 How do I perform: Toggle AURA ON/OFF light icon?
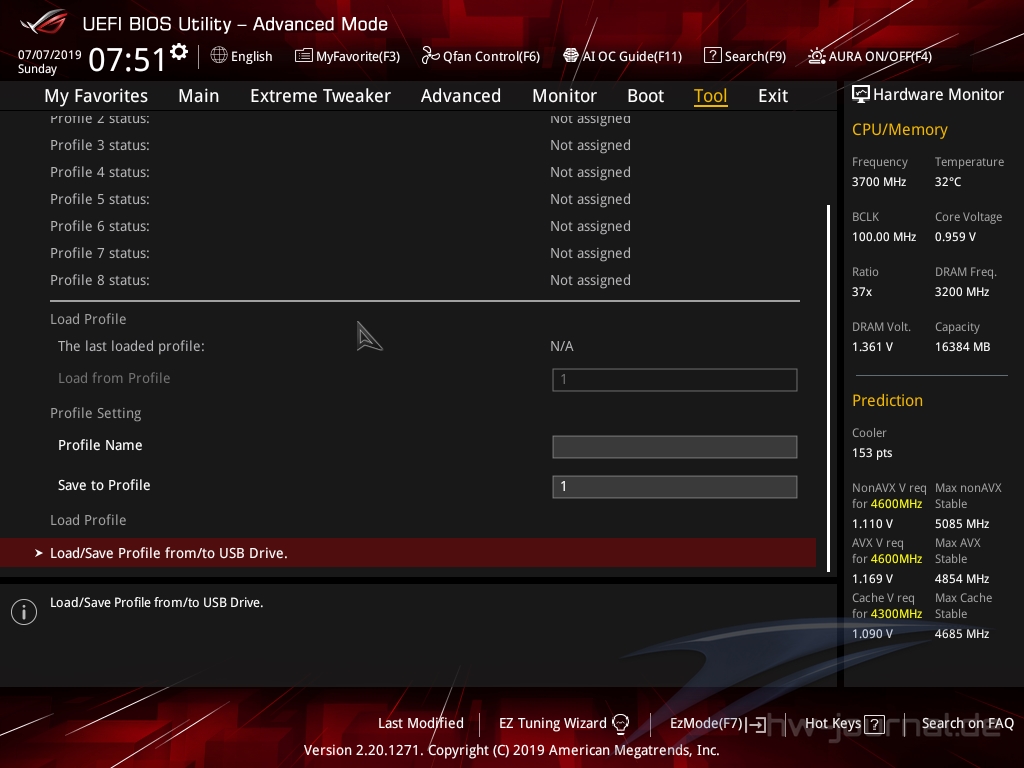pos(816,56)
